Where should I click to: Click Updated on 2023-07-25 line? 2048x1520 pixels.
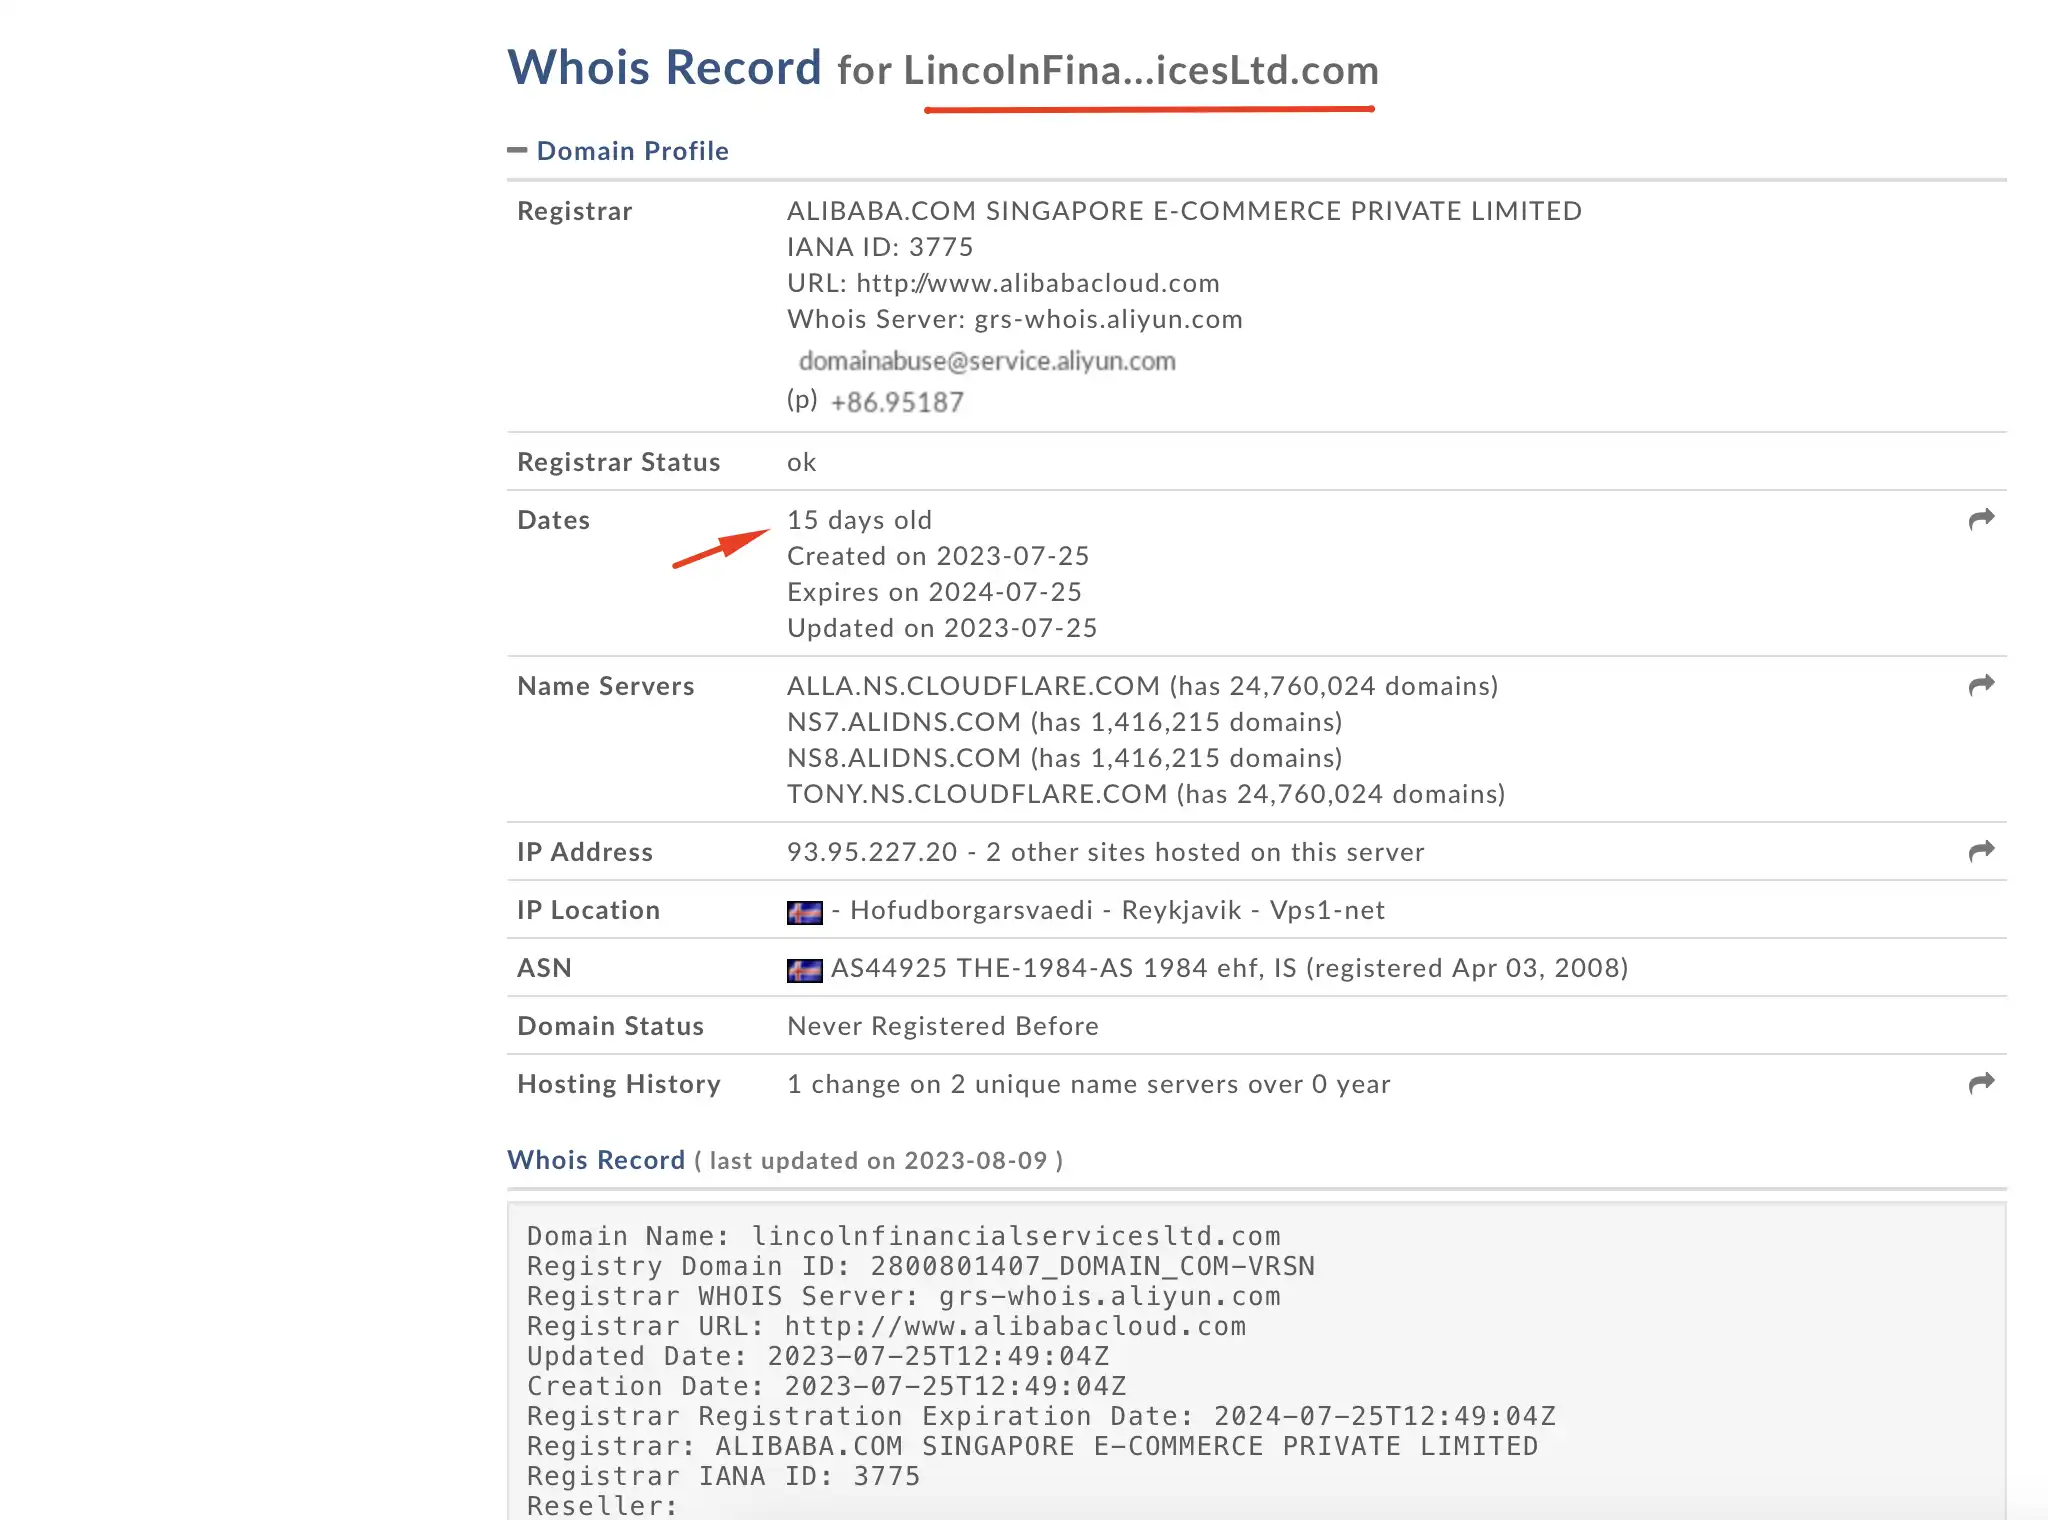click(x=942, y=628)
